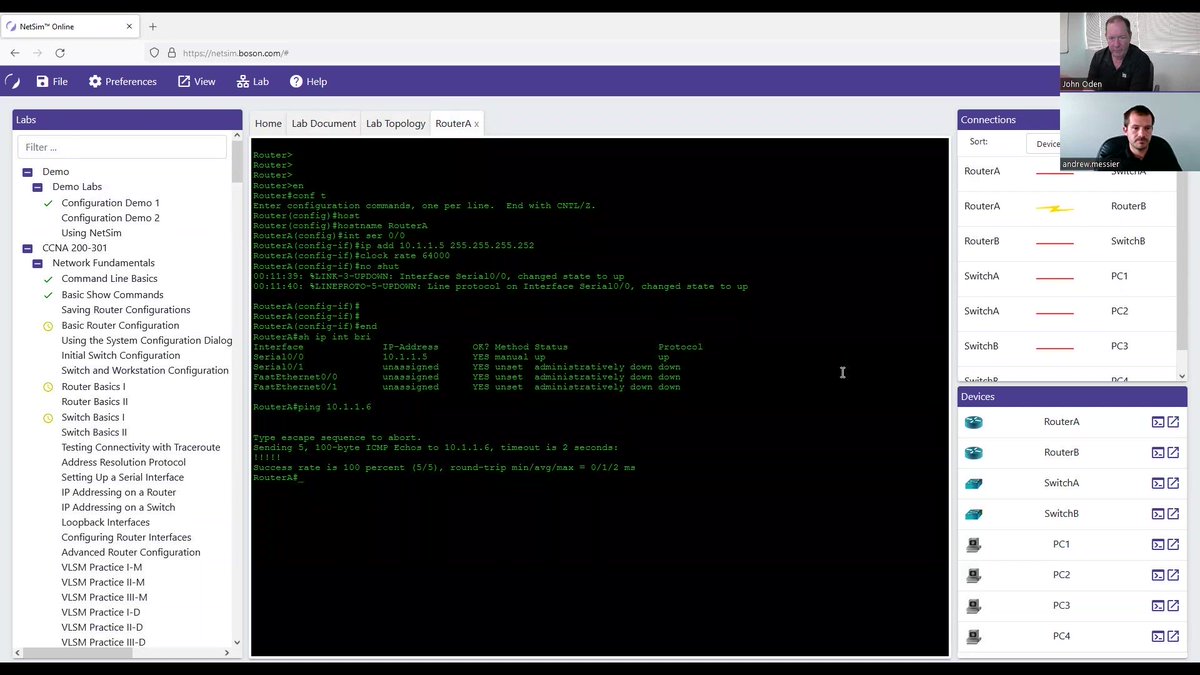Open Router Basics I lab
Screen dimensions: 1200x675
[x=93, y=387]
